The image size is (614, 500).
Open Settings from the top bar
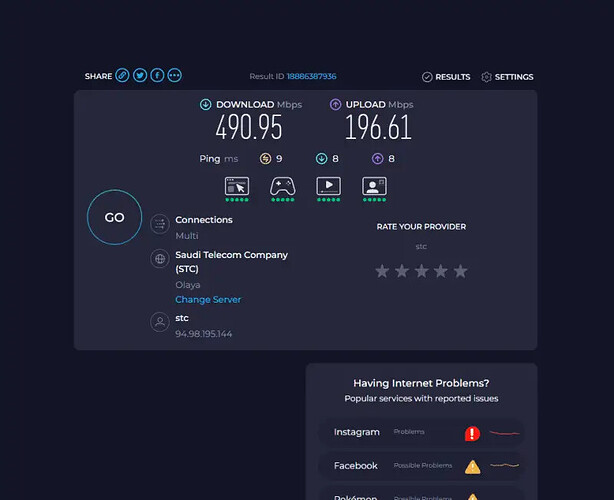[x=507, y=77]
